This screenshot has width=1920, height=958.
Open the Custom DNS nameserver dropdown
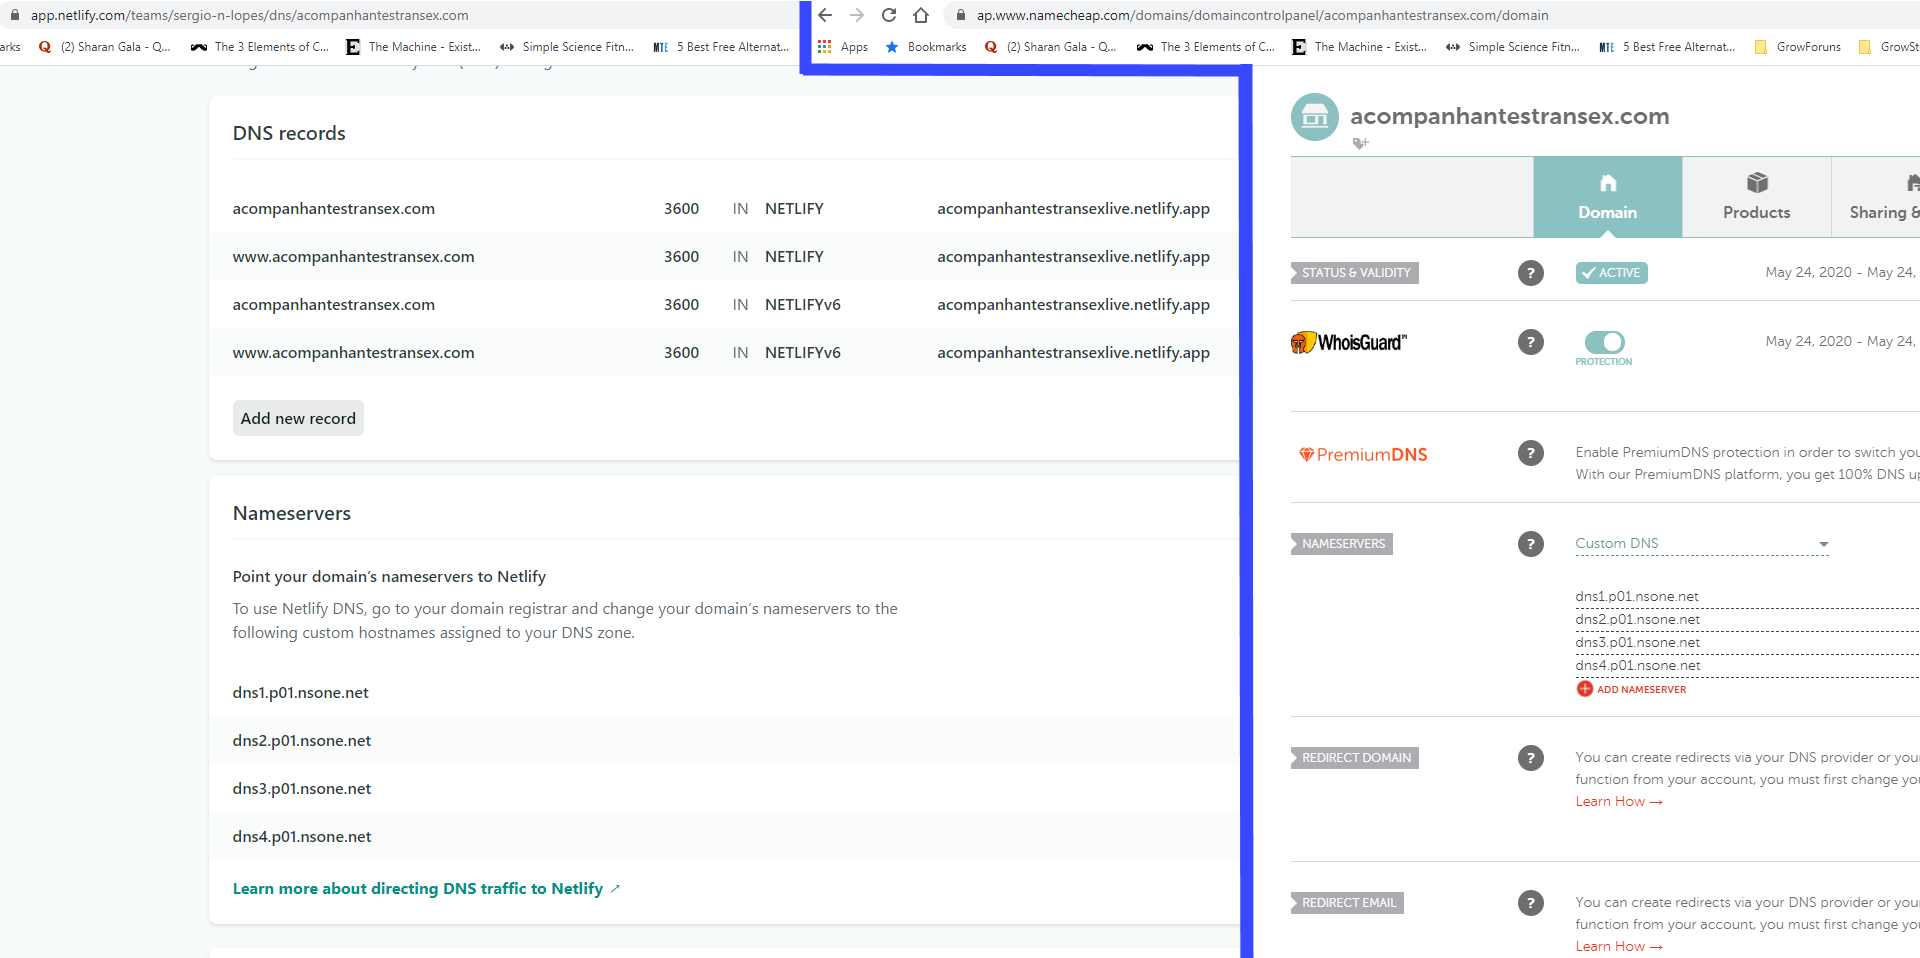tap(1702, 544)
